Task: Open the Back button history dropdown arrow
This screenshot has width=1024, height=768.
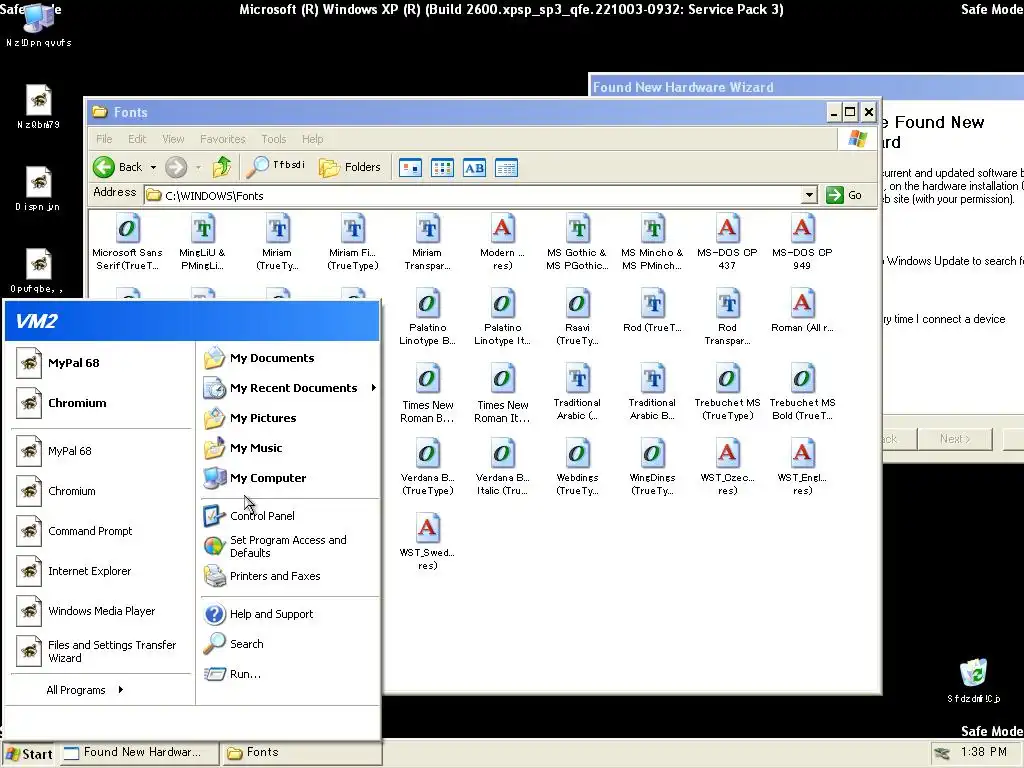Action: (153, 168)
